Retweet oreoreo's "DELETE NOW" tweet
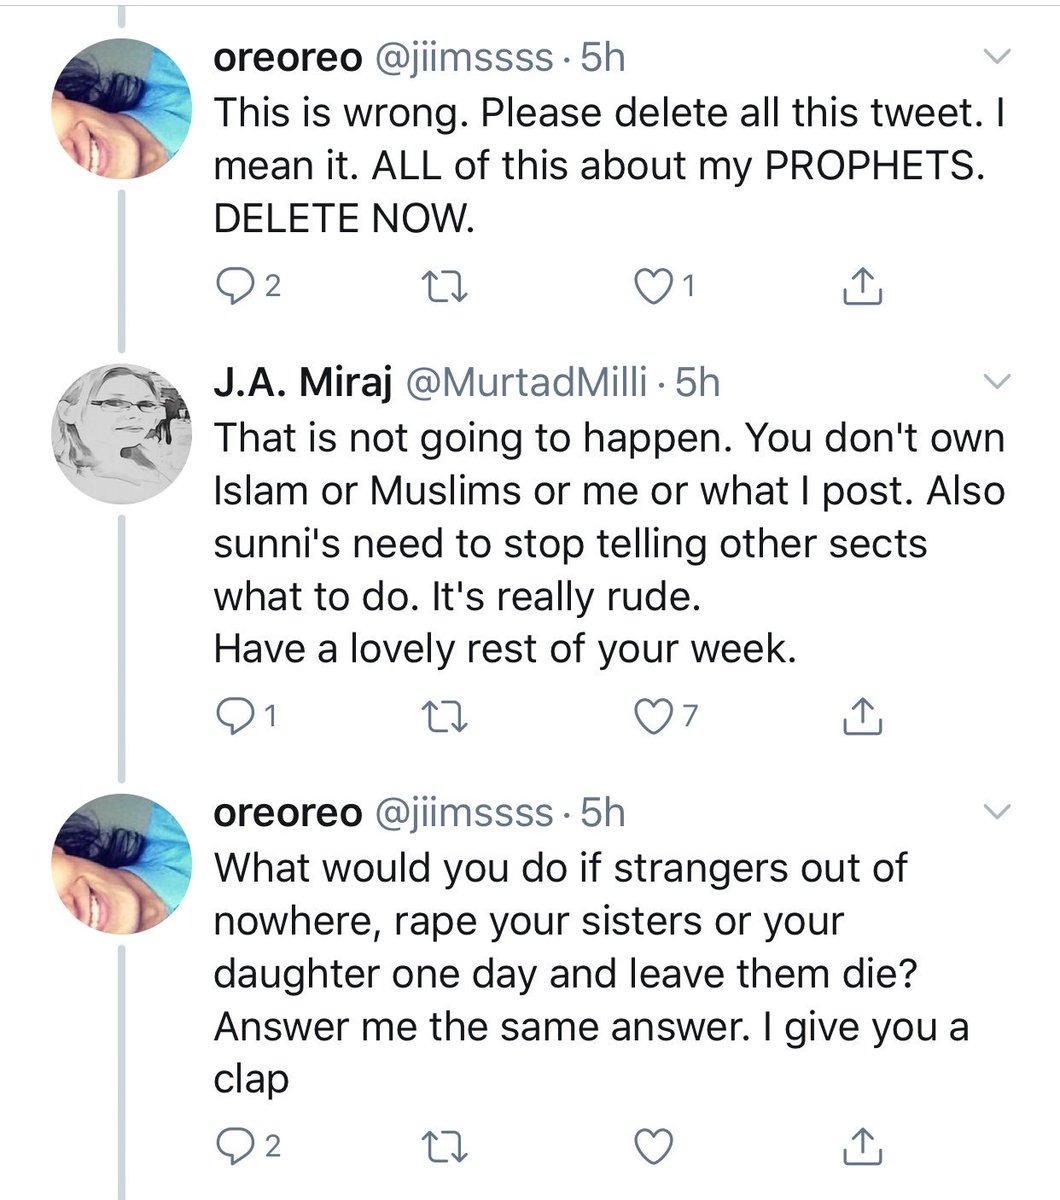Viewport: 1060px width, 1200px height. (443, 288)
